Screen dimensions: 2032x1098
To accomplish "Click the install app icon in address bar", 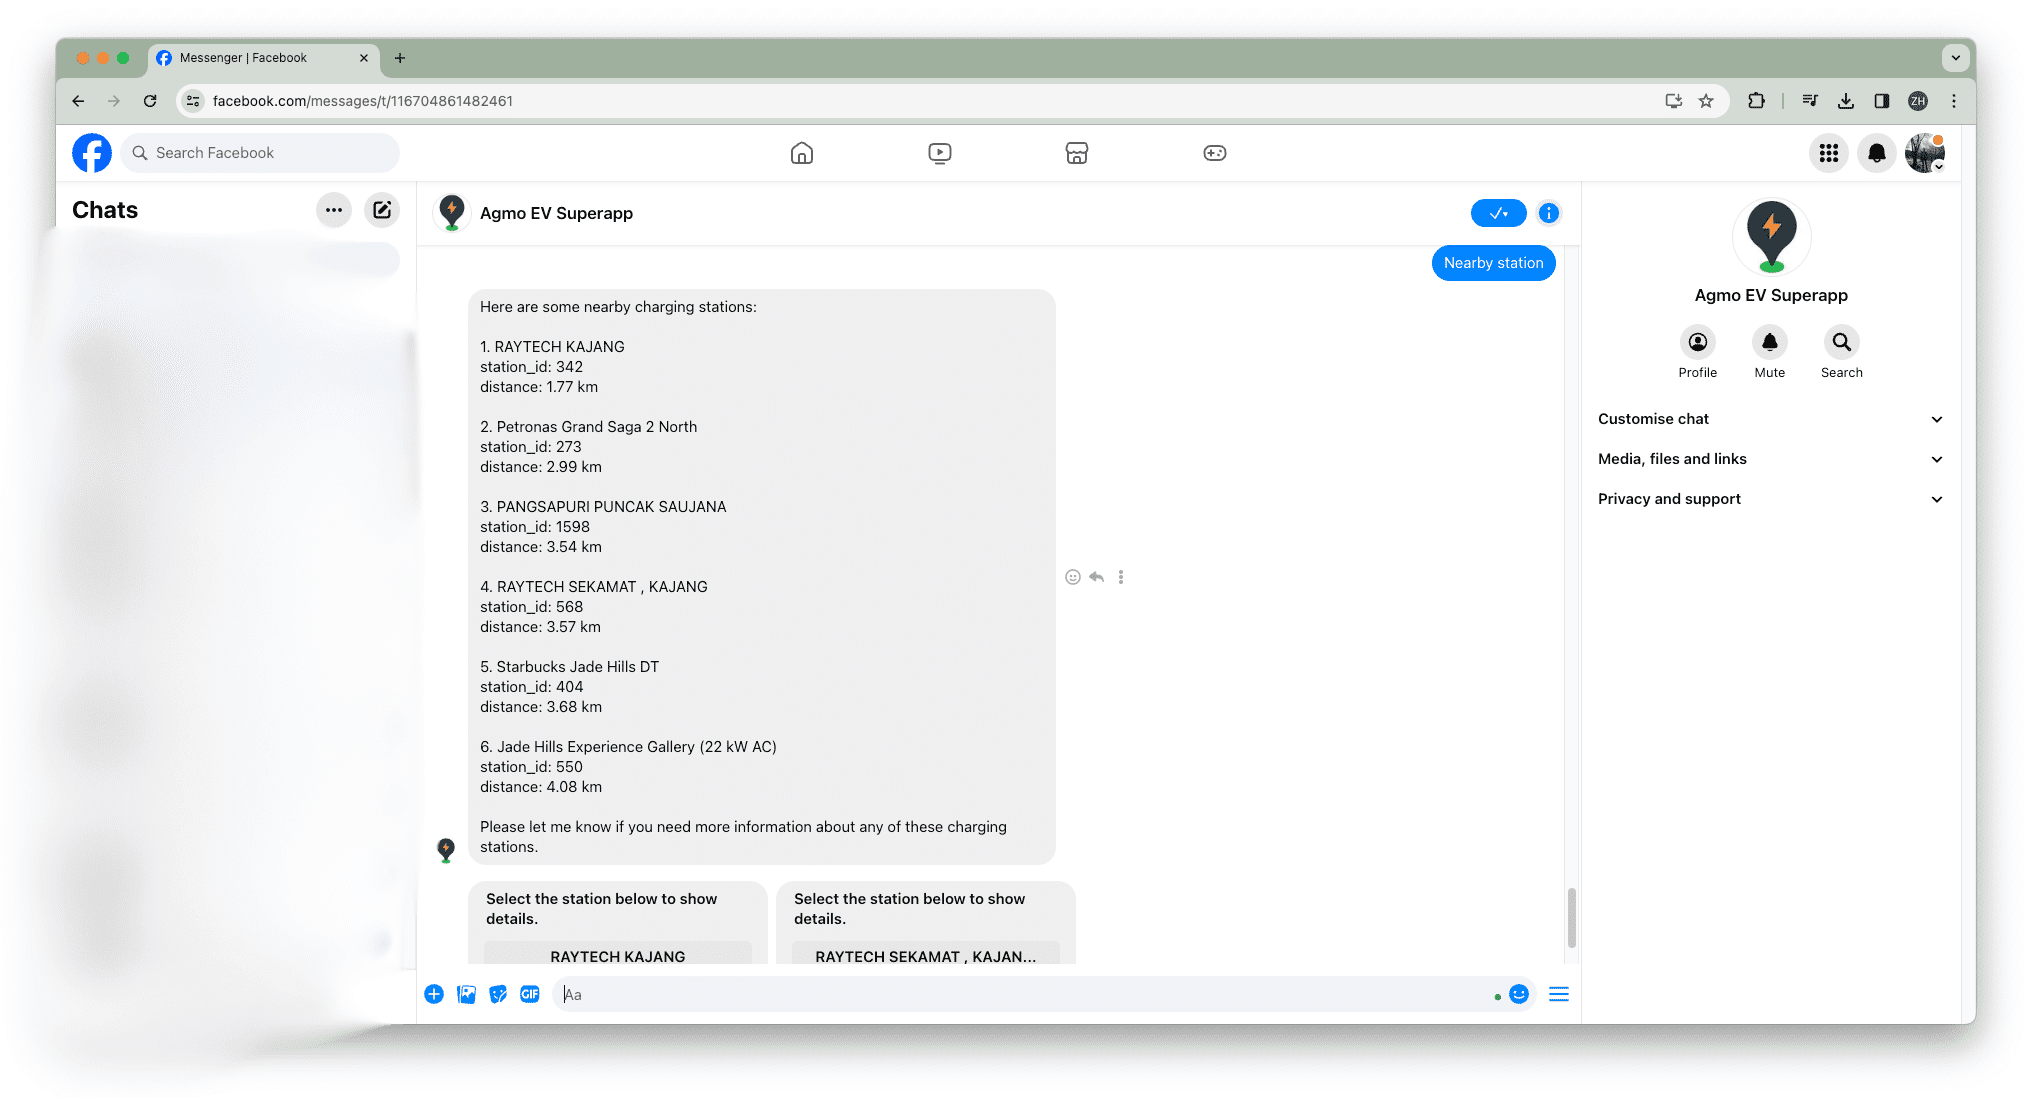I will click(x=1673, y=101).
